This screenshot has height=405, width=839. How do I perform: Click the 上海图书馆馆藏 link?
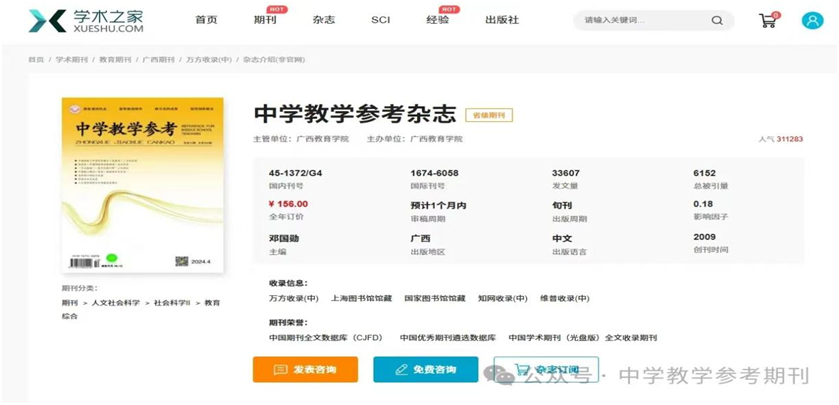coord(361,299)
